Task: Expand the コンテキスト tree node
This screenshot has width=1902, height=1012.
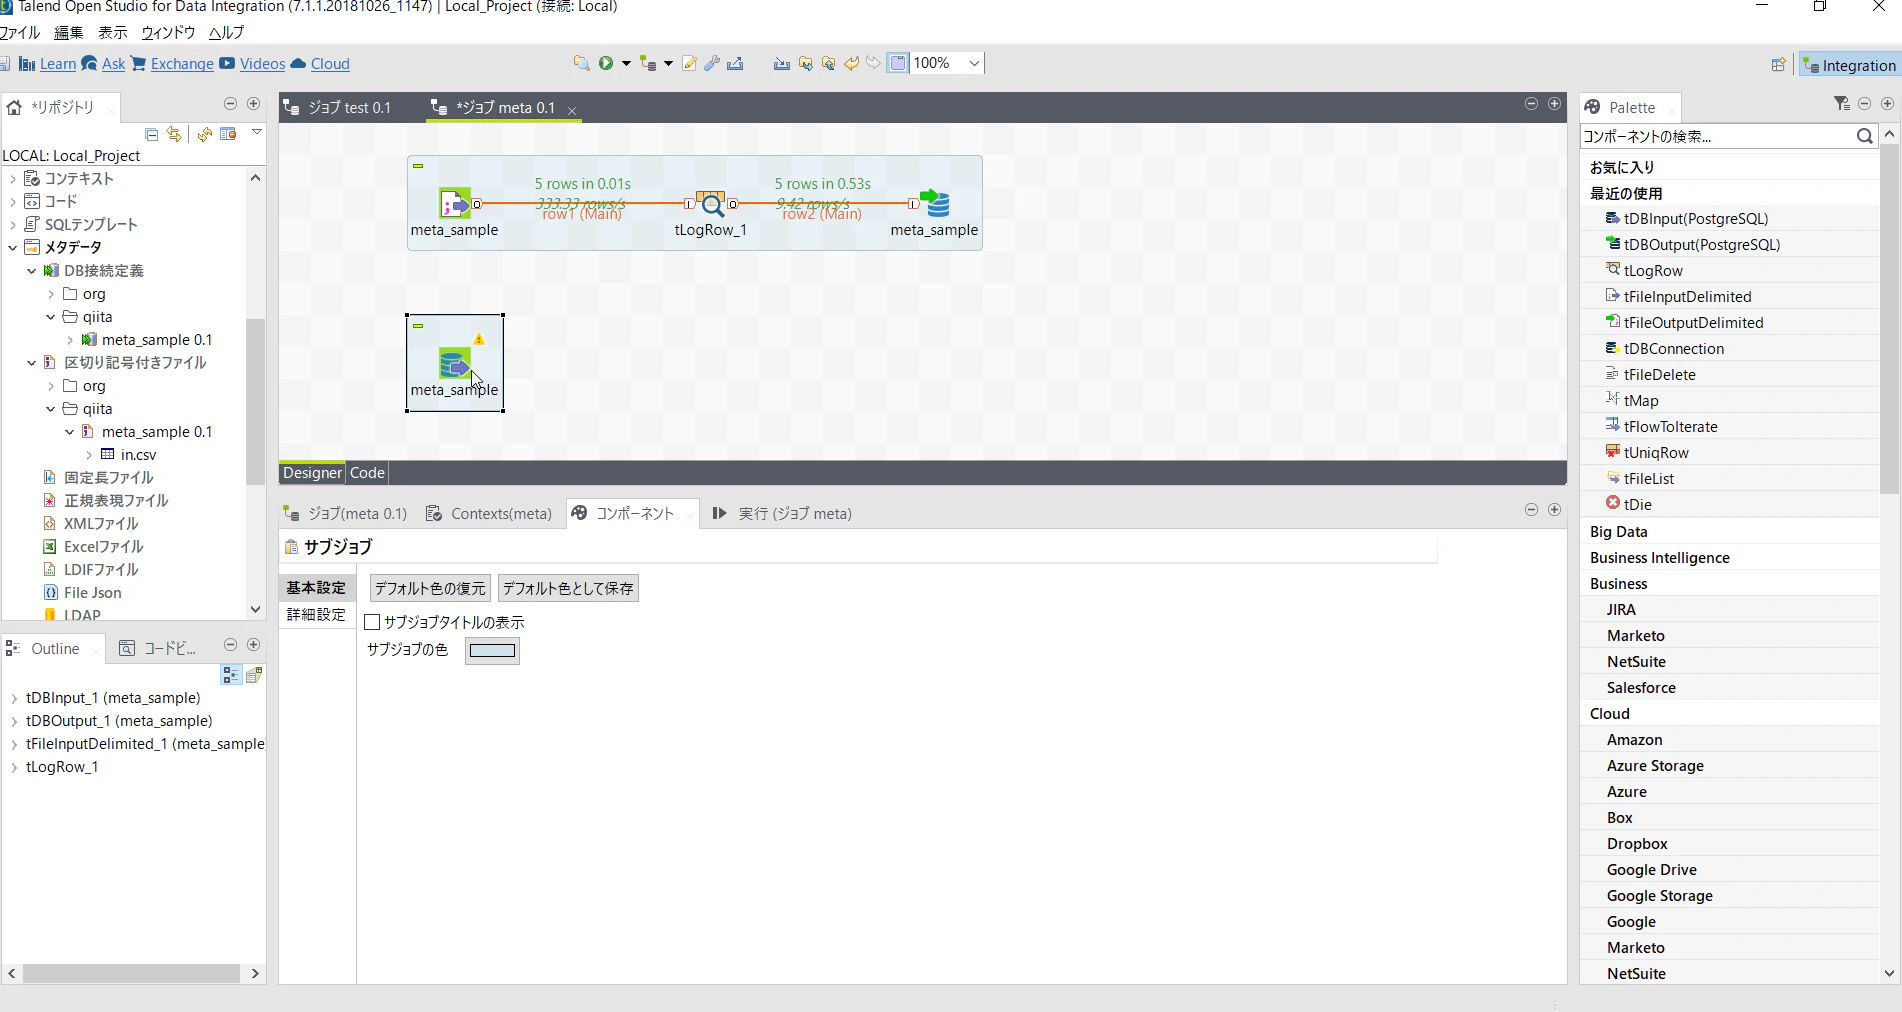Action: click(13, 178)
